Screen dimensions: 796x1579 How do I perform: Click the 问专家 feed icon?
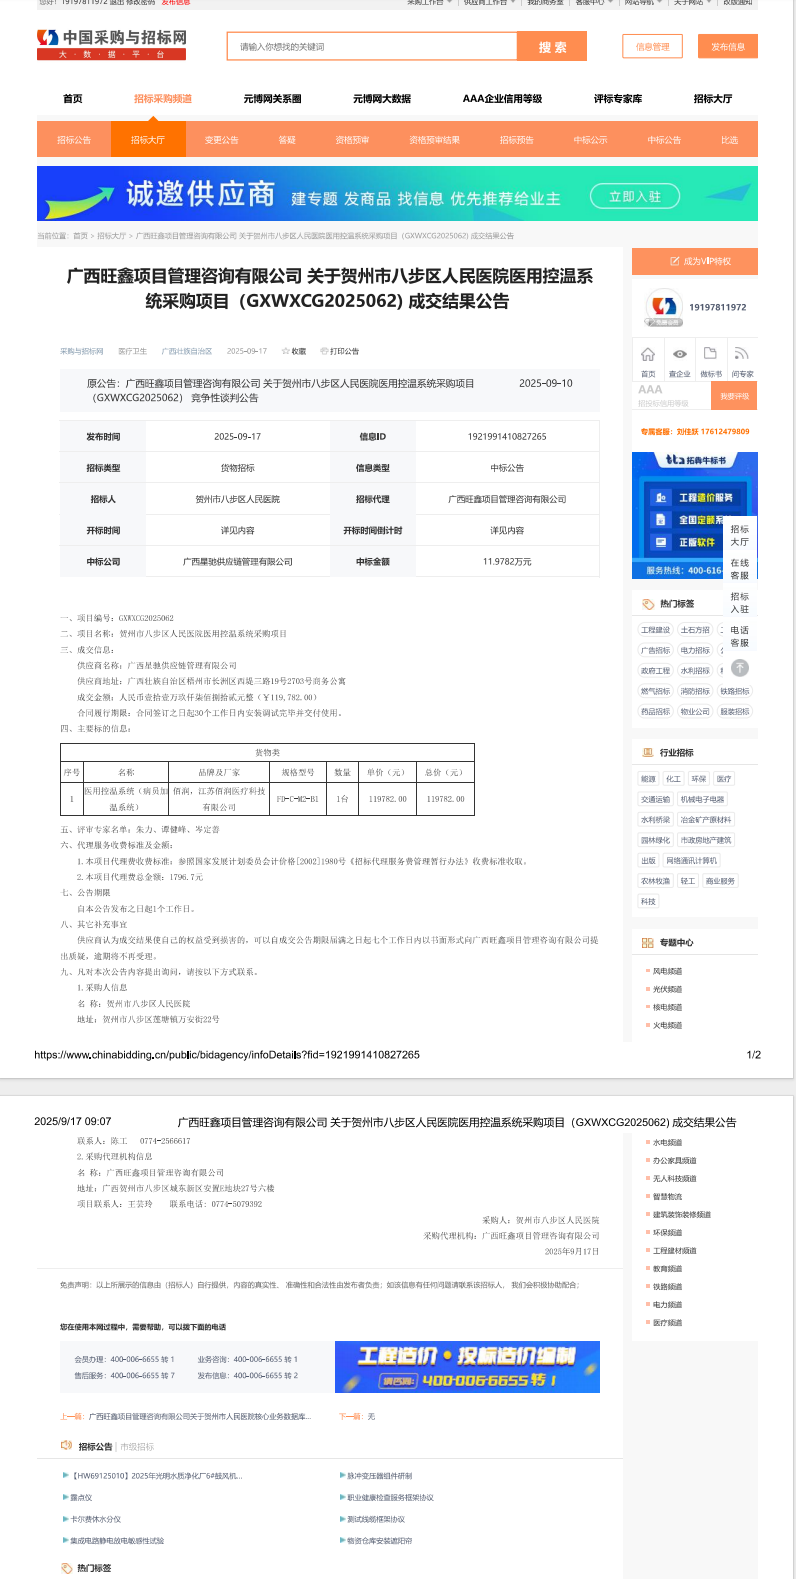741,354
